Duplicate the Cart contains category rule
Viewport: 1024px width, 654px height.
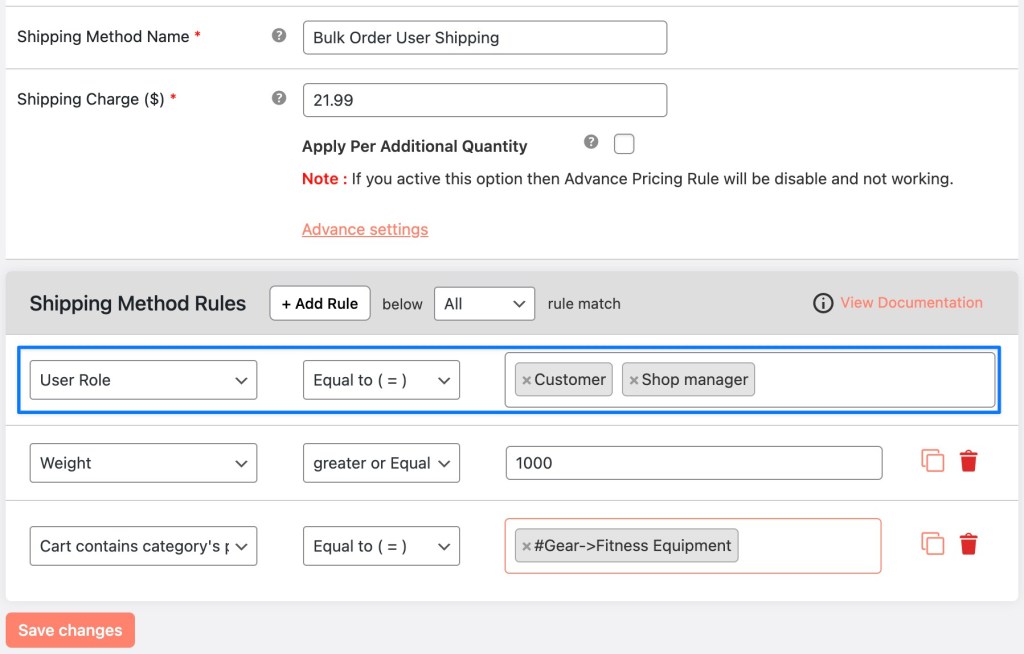tap(932, 544)
